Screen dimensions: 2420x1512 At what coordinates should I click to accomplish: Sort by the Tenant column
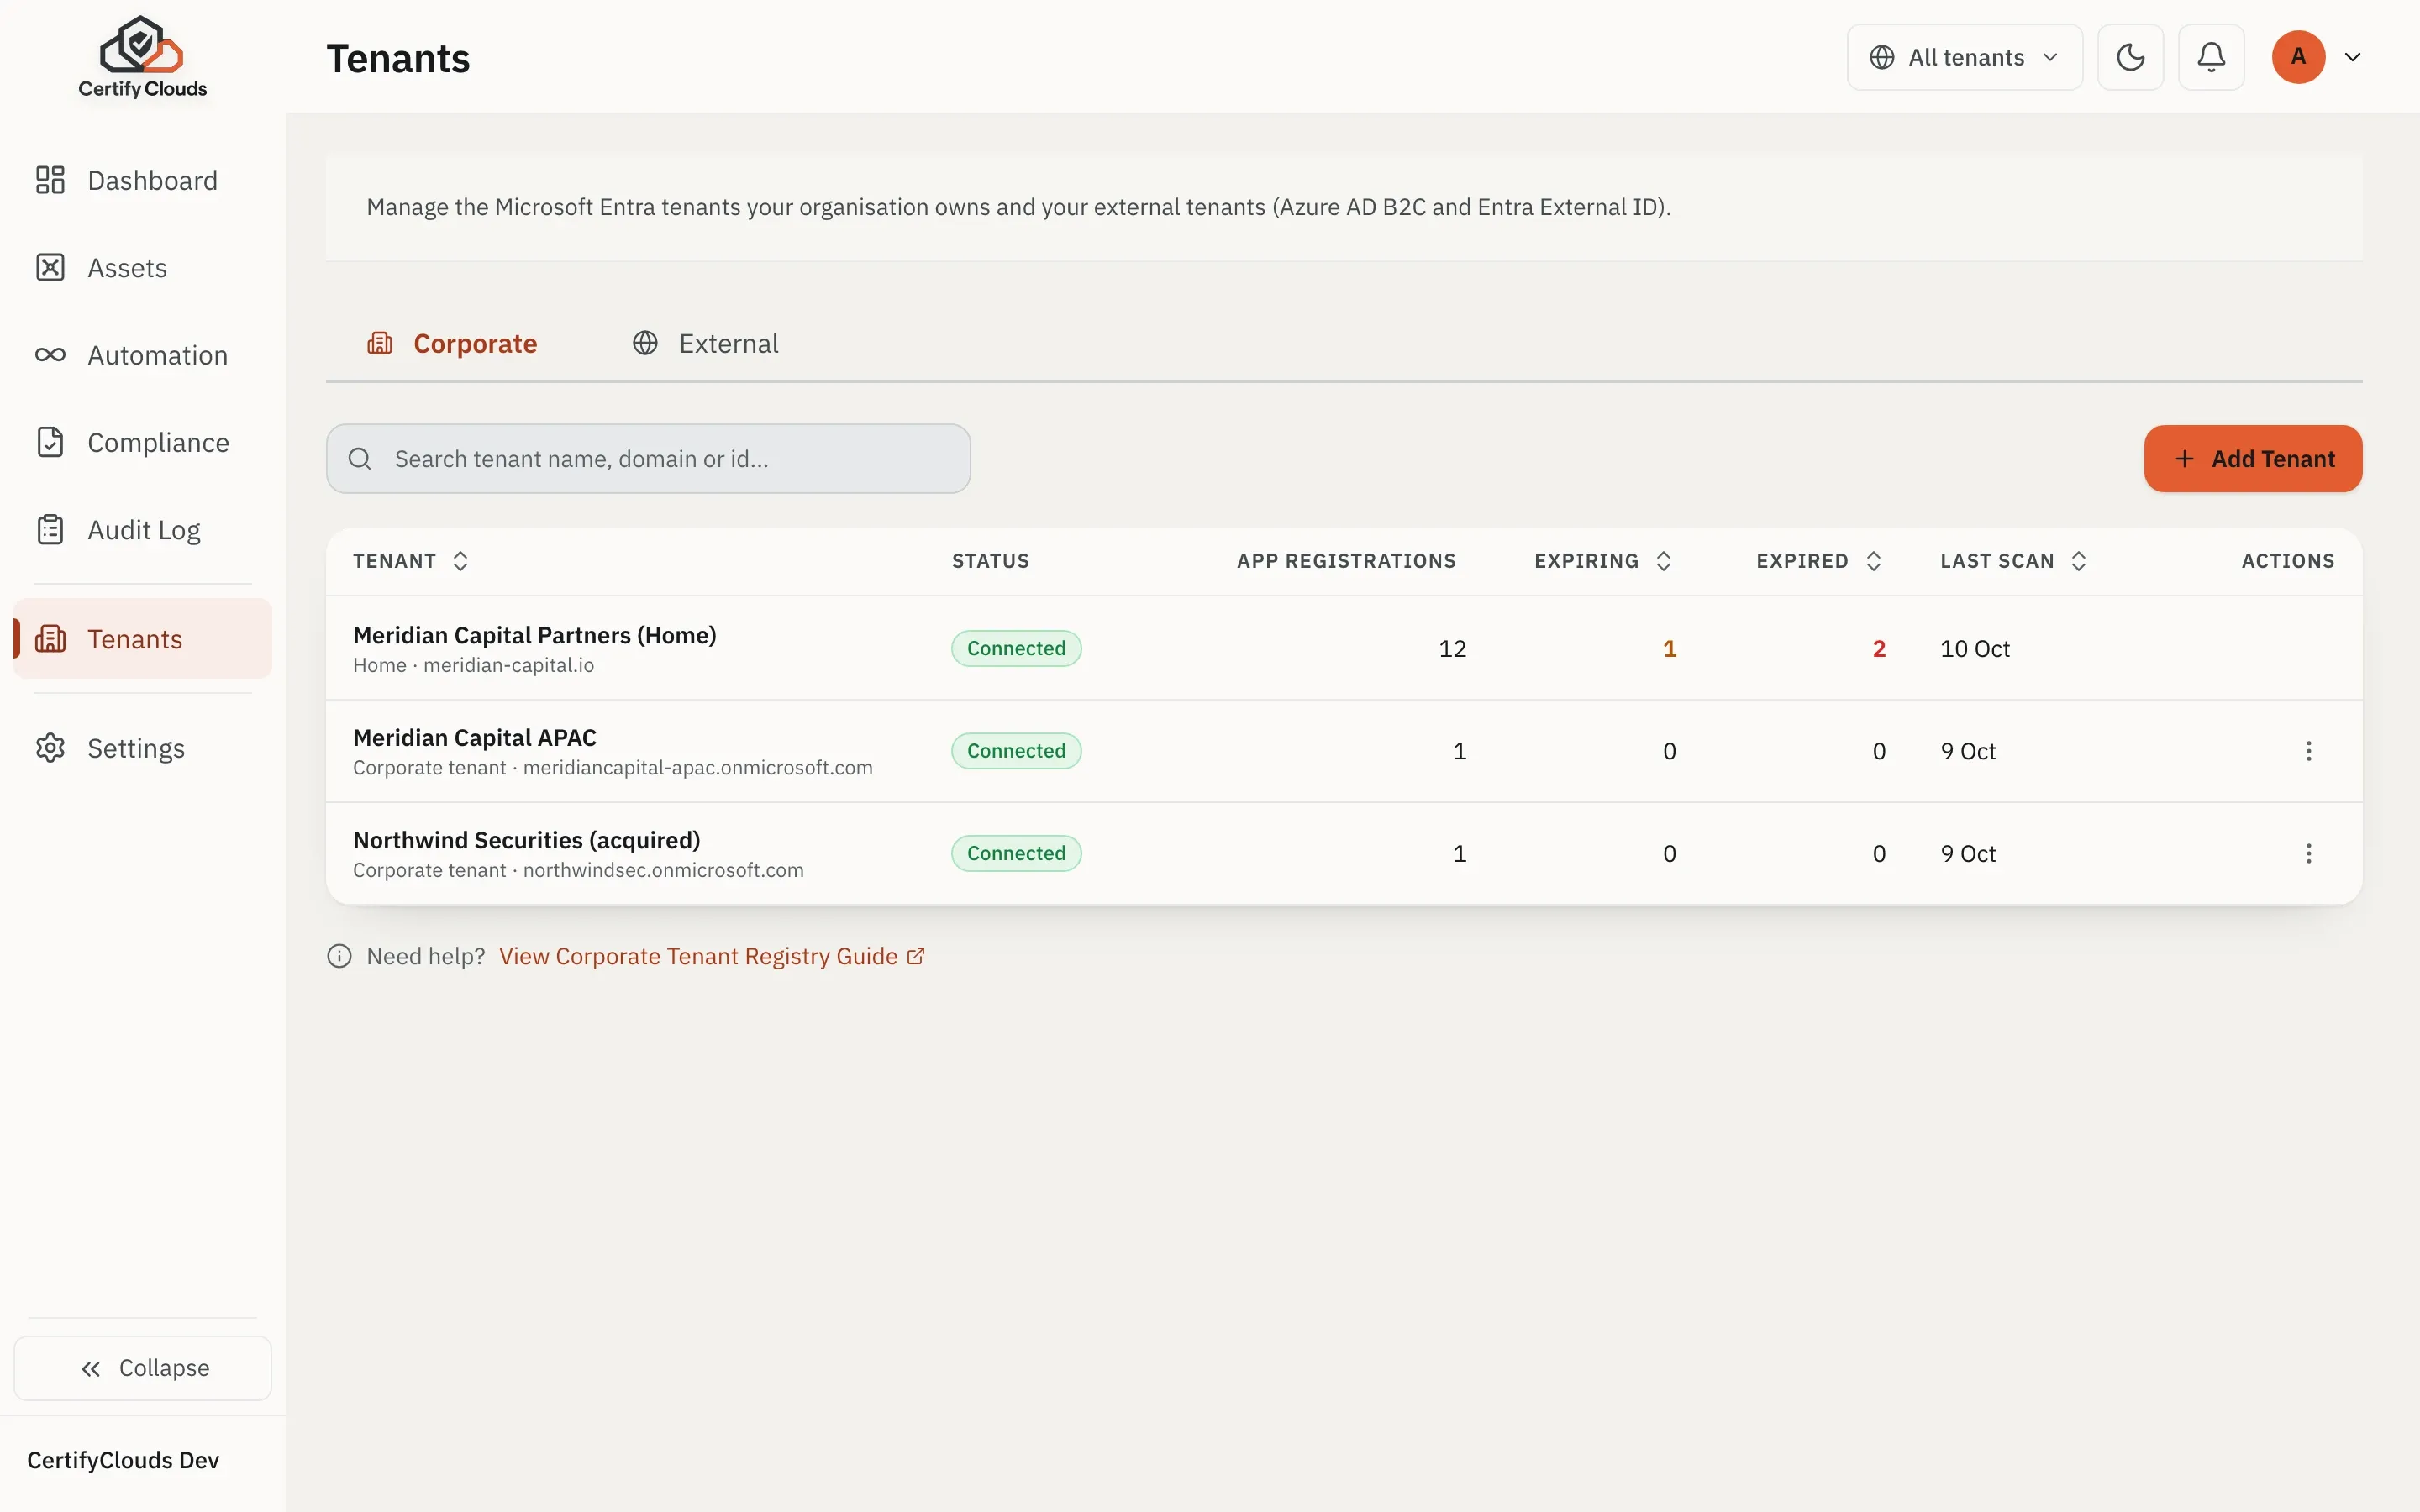tap(411, 561)
